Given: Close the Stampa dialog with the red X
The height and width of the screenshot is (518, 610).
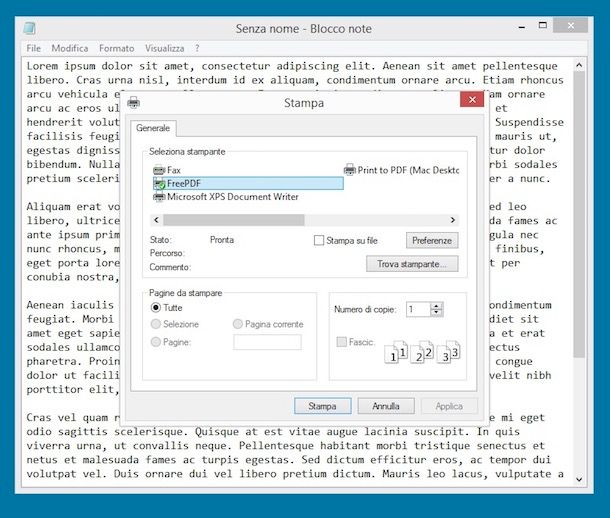Looking at the screenshot, I should click(x=472, y=100).
